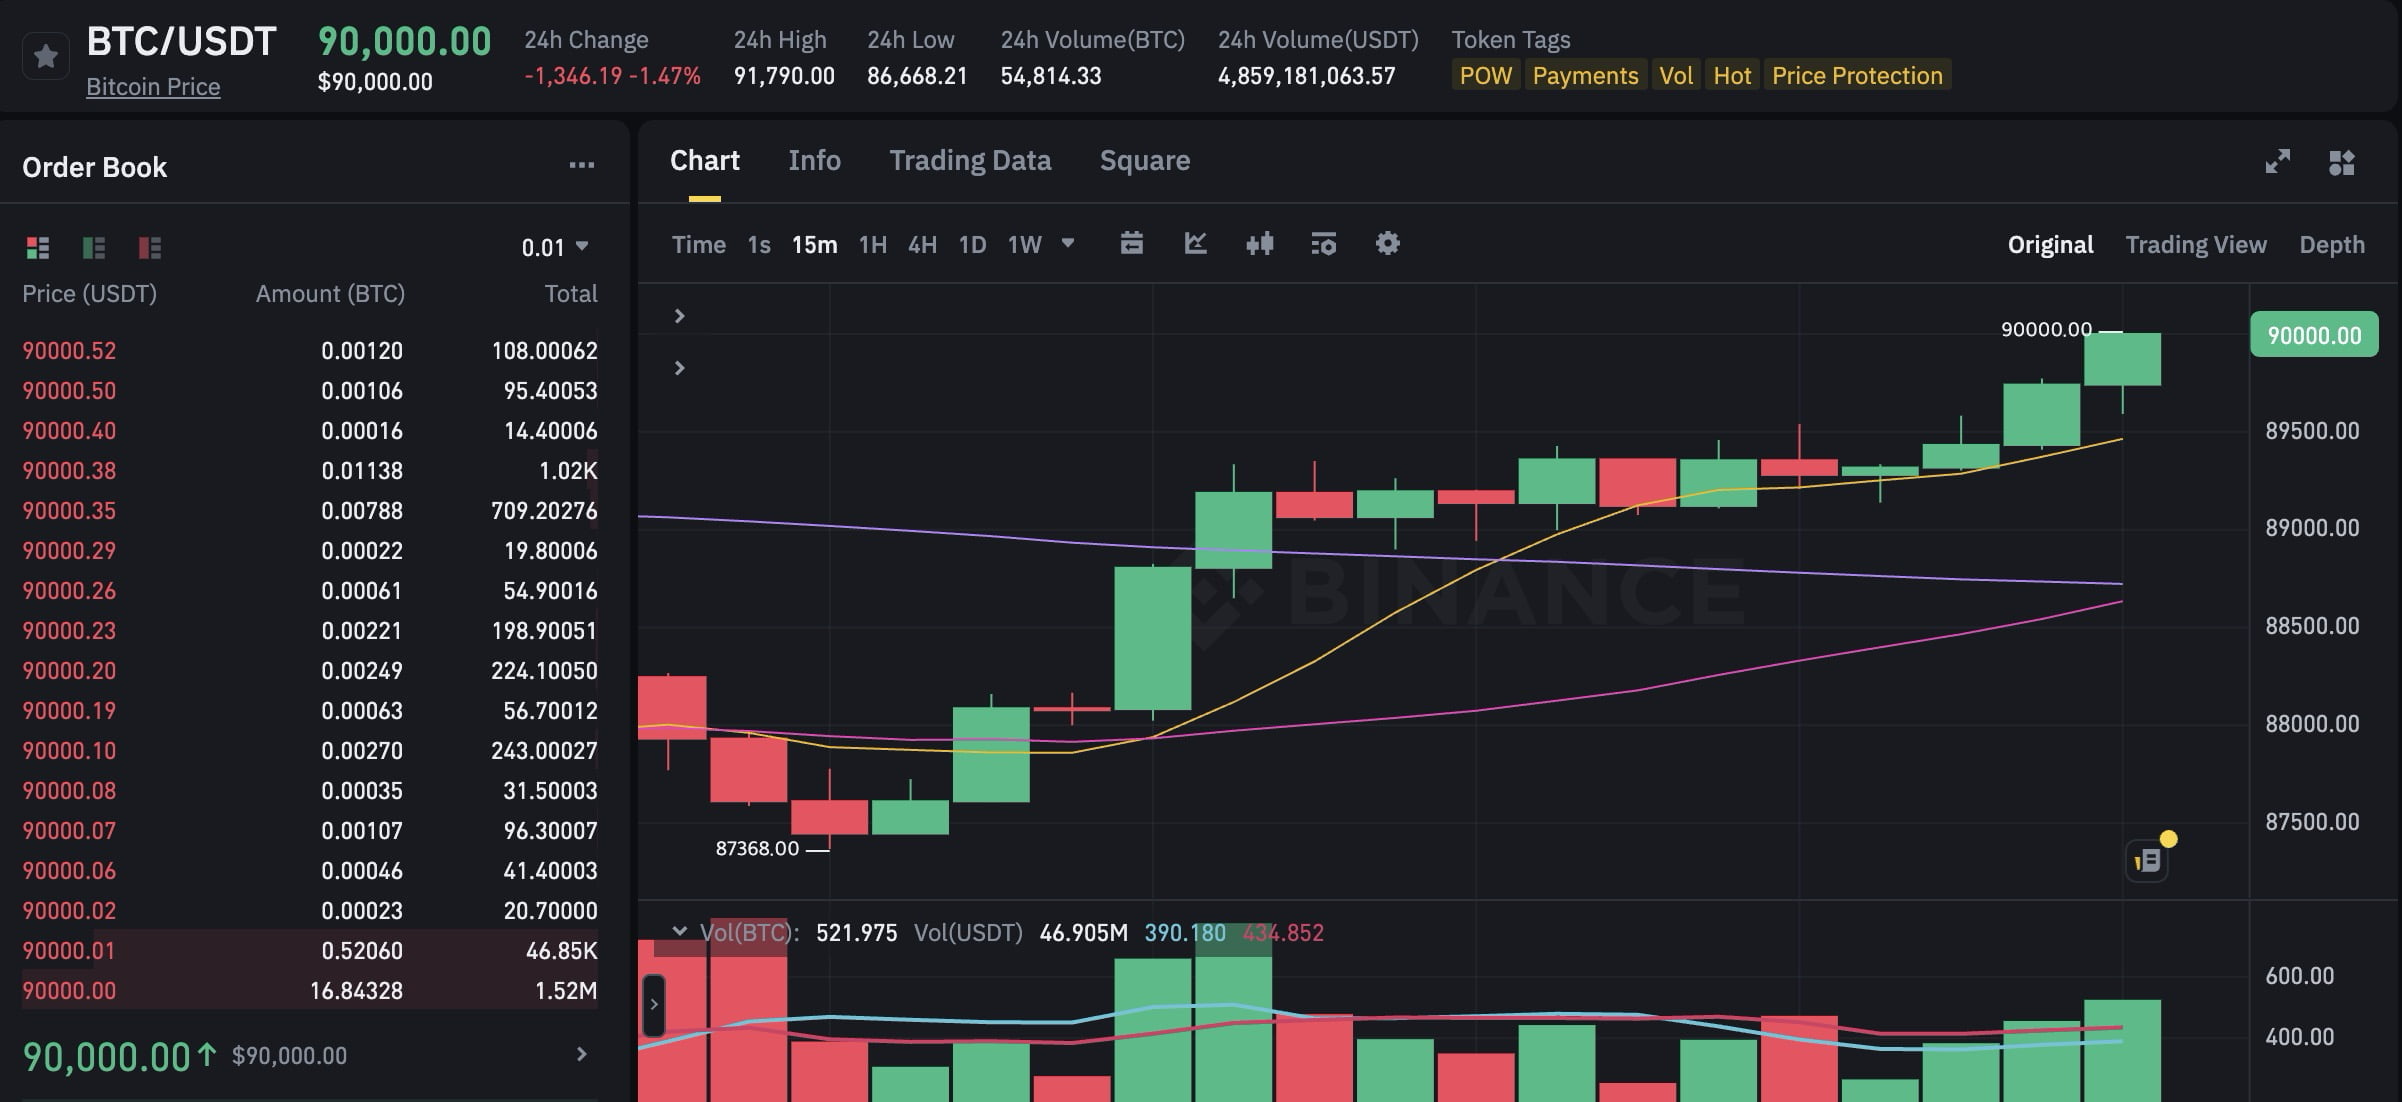Image resolution: width=2402 pixels, height=1102 pixels.
Task: Switch to Original chart view
Action: 2050,245
